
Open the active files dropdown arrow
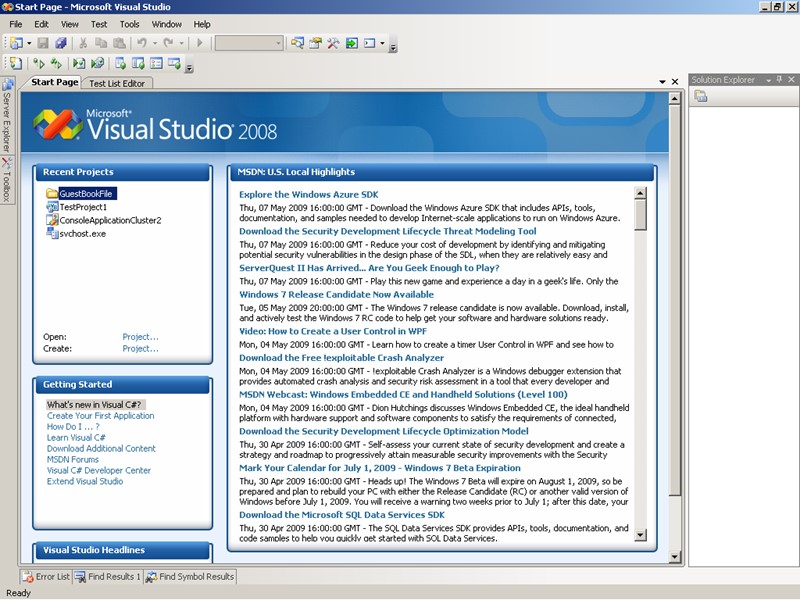coord(662,82)
